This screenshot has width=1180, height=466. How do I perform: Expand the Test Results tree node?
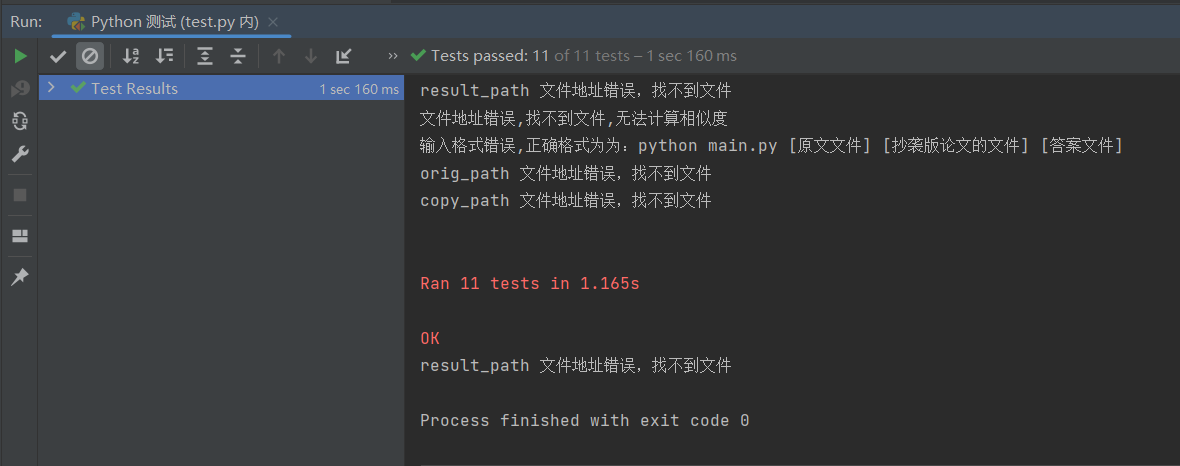pyautogui.click(x=52, y=88)
